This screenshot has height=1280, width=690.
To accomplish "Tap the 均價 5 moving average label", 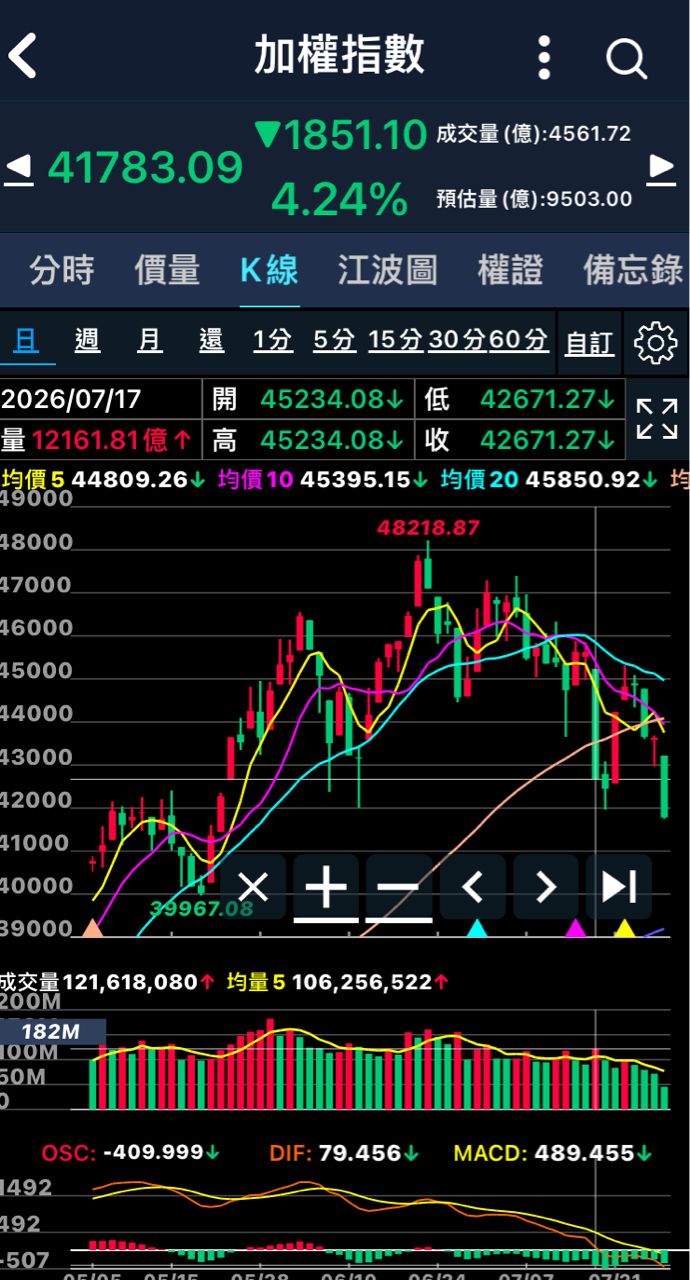I will pyautogui.click(x=103, y=480).
